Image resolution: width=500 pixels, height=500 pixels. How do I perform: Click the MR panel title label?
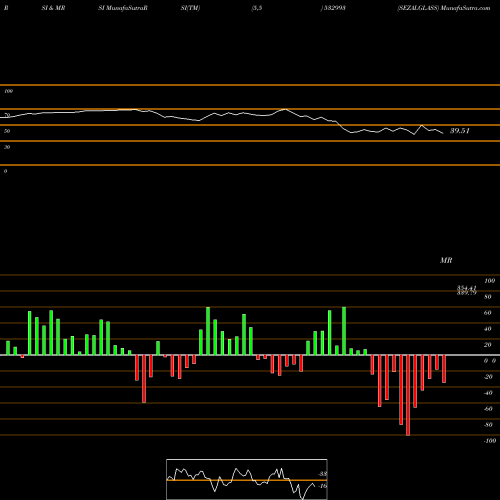coord(446,260)
